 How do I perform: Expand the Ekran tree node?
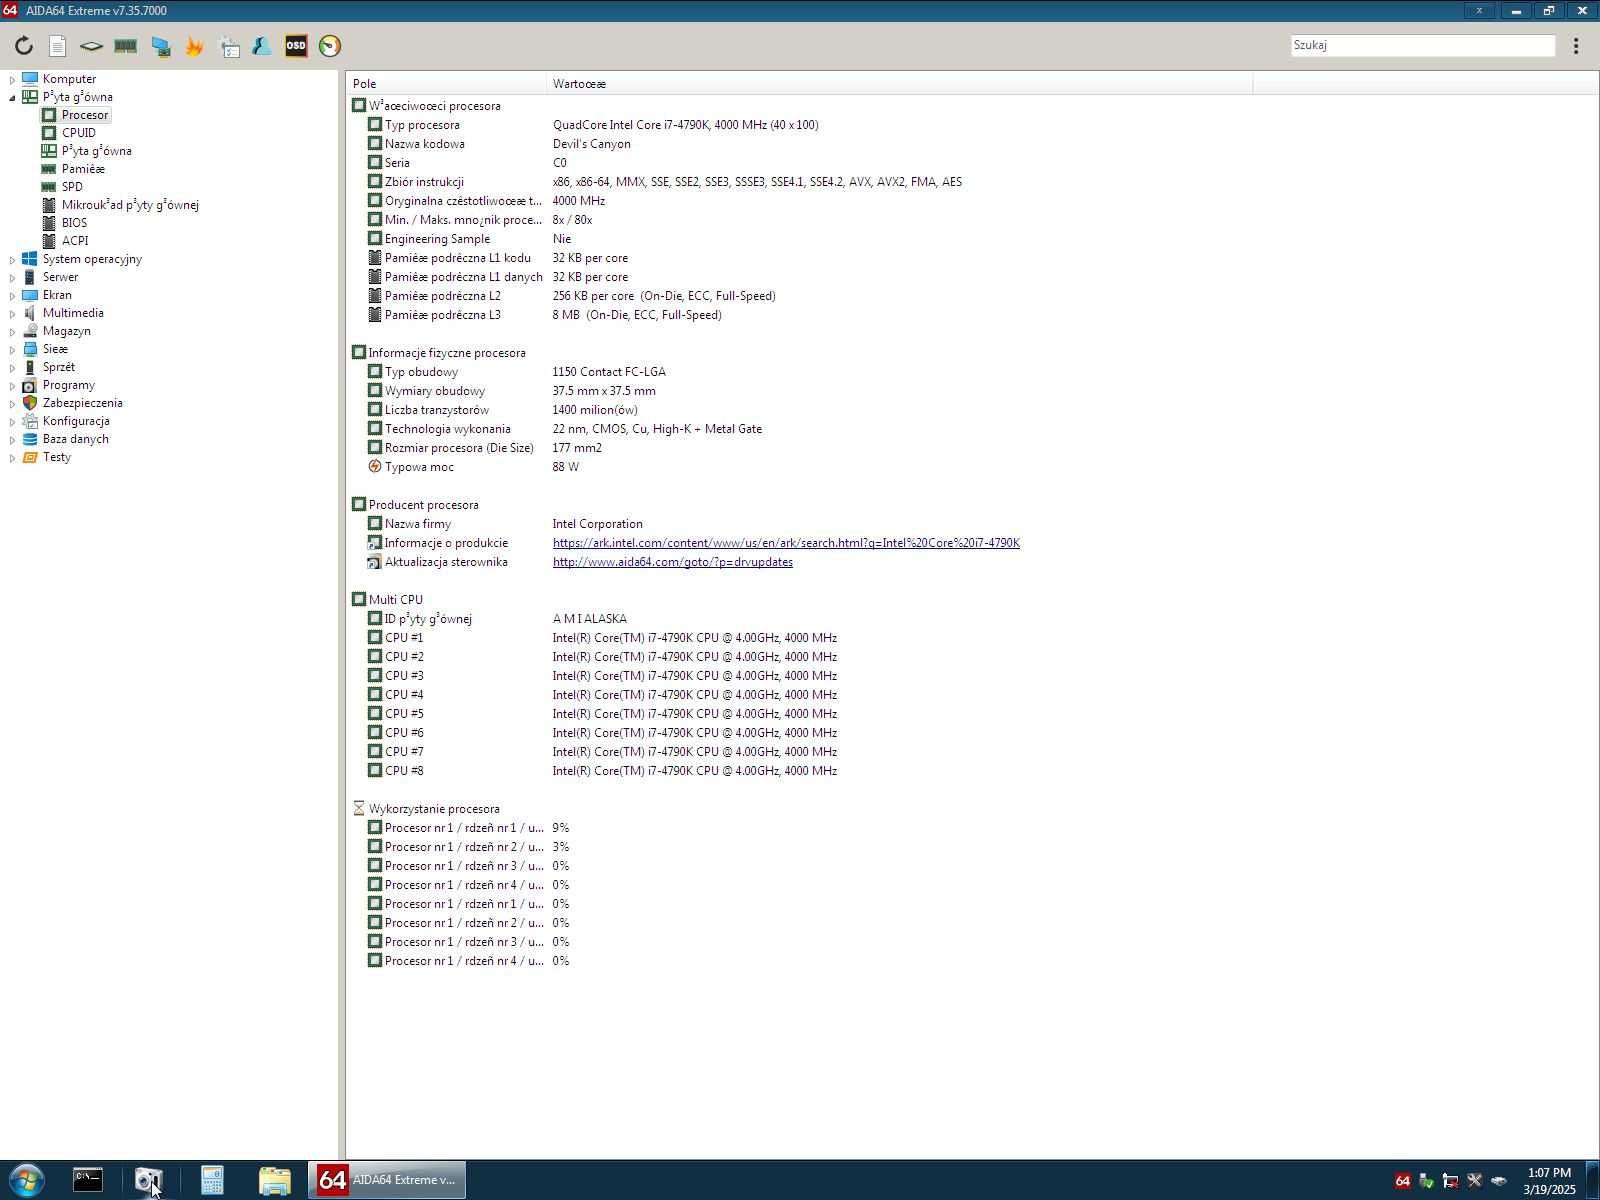[12, 295]
